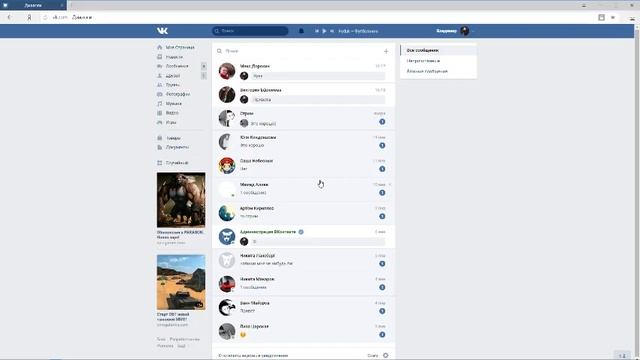Open the second dialog with long-haired avatar

pos(303,95)
